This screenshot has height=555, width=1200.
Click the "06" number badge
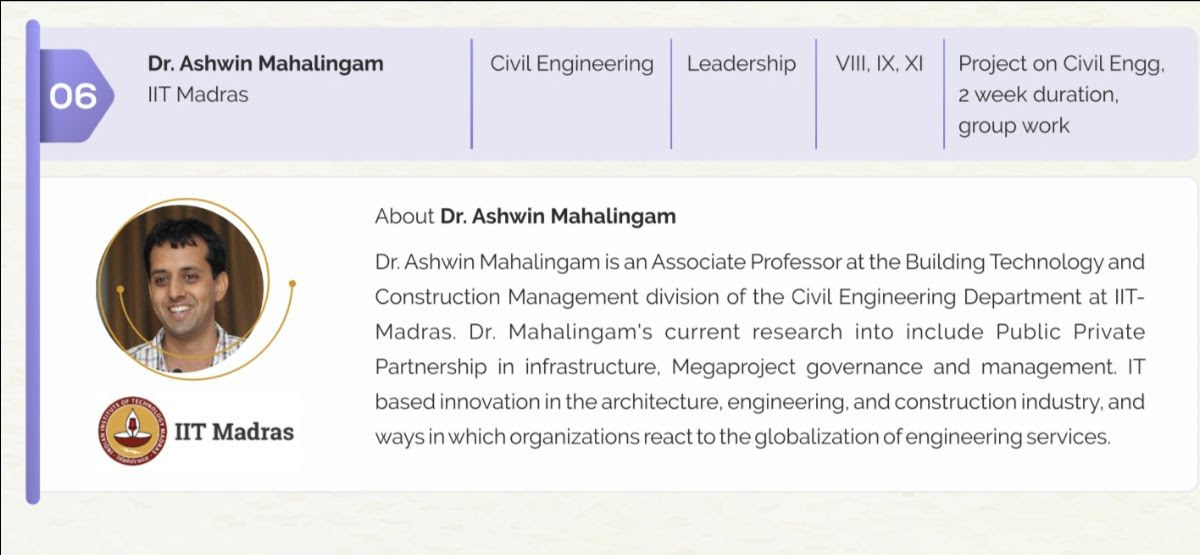tap(73, 96)
